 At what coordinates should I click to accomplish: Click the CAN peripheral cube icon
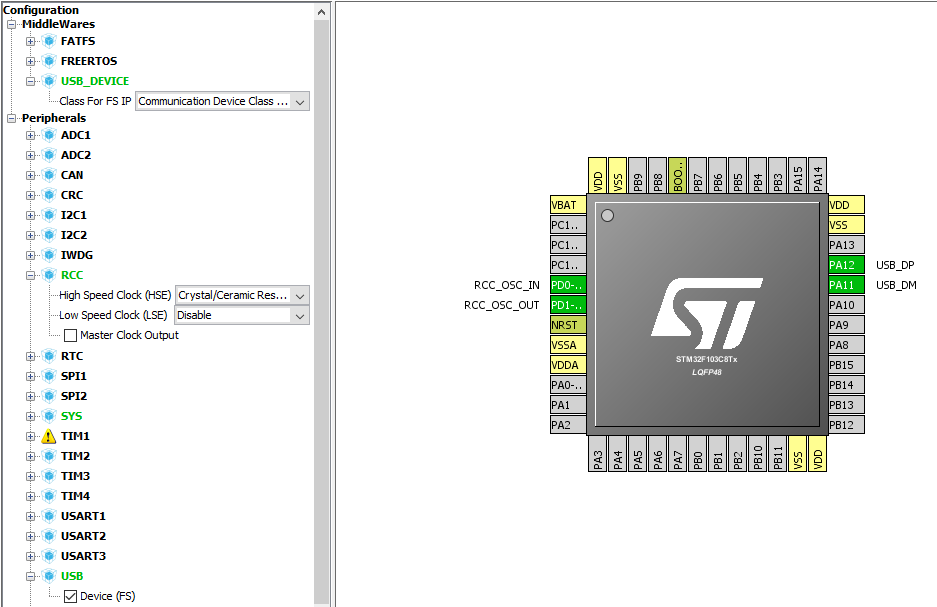point(50,175)
